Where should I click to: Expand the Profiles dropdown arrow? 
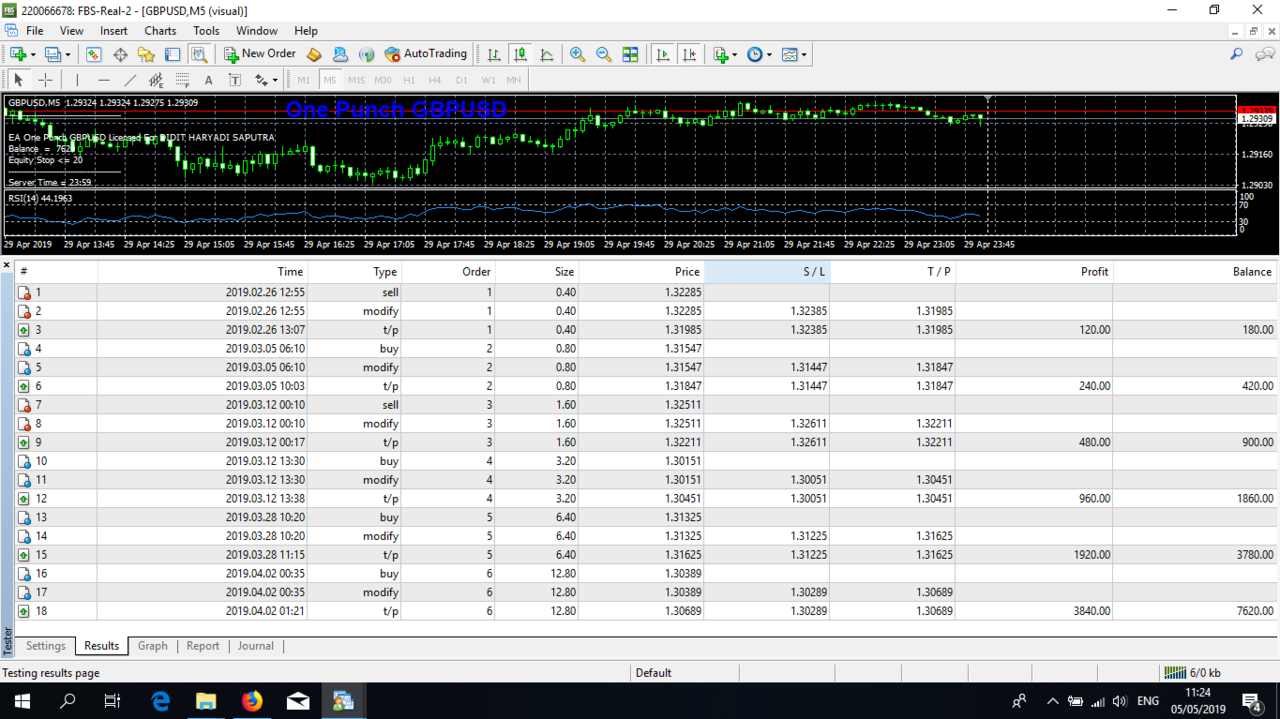67,55
